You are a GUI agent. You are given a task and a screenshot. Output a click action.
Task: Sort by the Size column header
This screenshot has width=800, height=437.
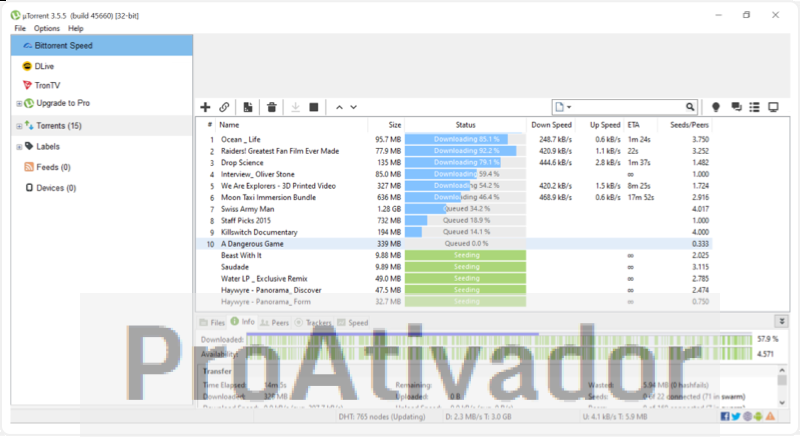pos(394,124)
